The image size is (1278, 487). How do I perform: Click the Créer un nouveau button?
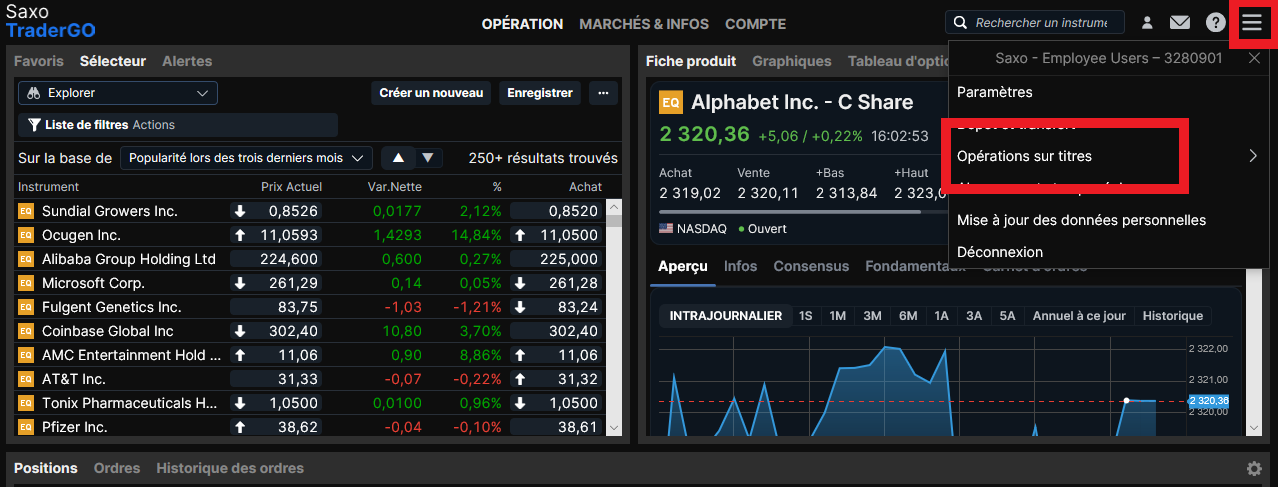point(431,93)
